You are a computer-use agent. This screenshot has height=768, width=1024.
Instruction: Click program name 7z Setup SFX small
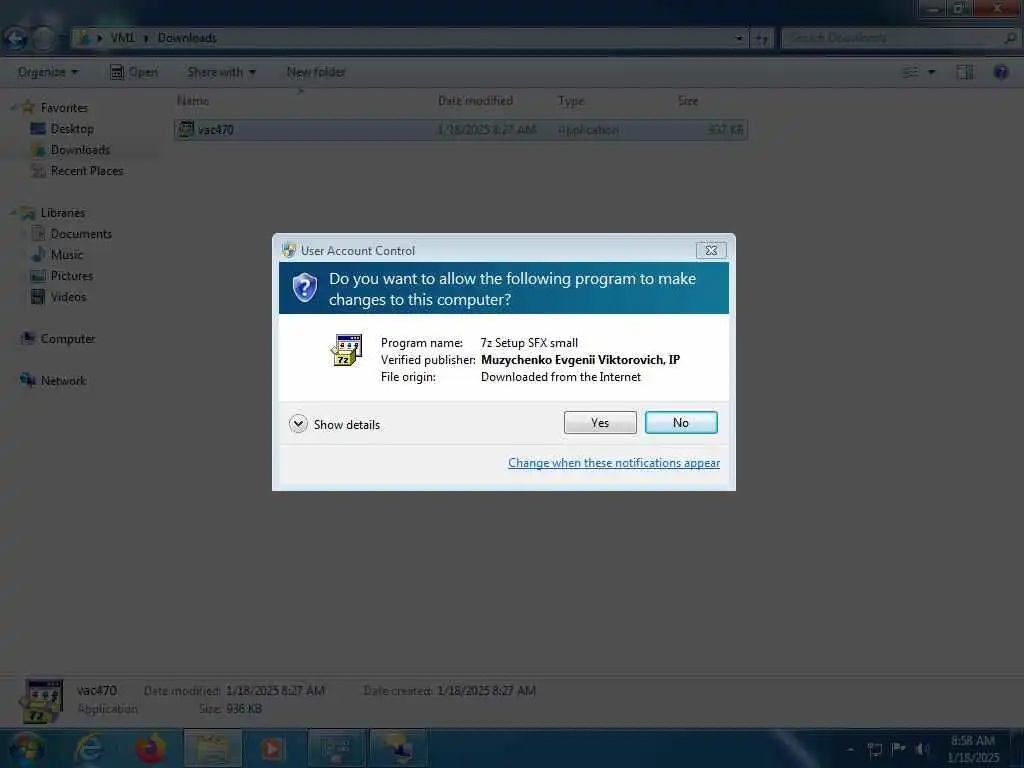(x=529, y=343)
